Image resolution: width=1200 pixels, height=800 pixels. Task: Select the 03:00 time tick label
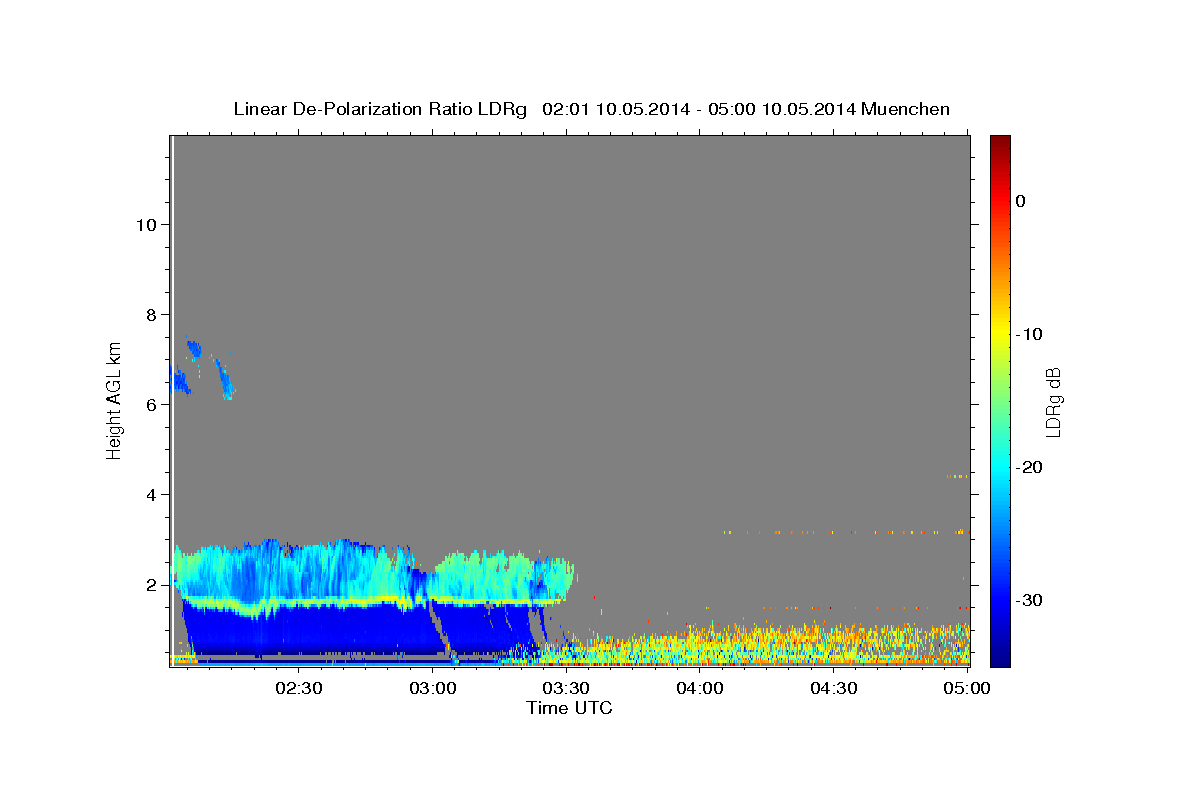point(433,689)
